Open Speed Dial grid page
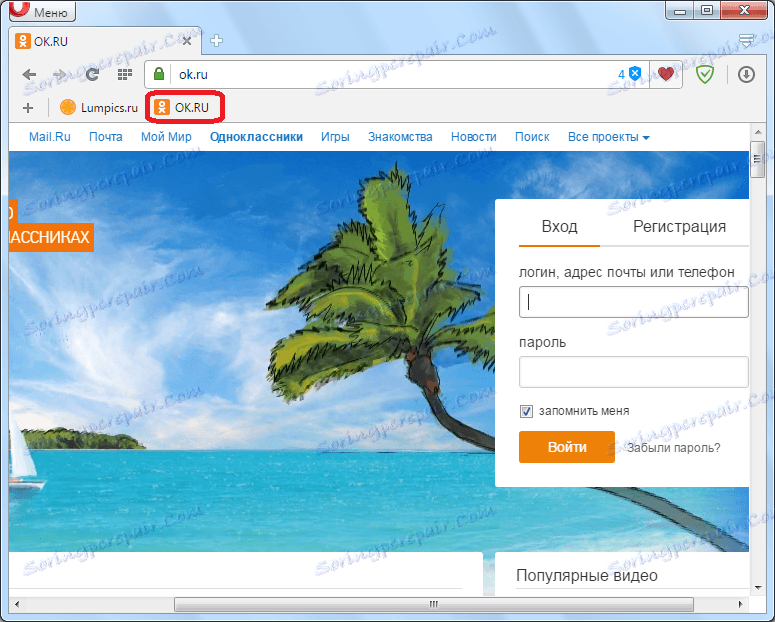 point(125,75)
